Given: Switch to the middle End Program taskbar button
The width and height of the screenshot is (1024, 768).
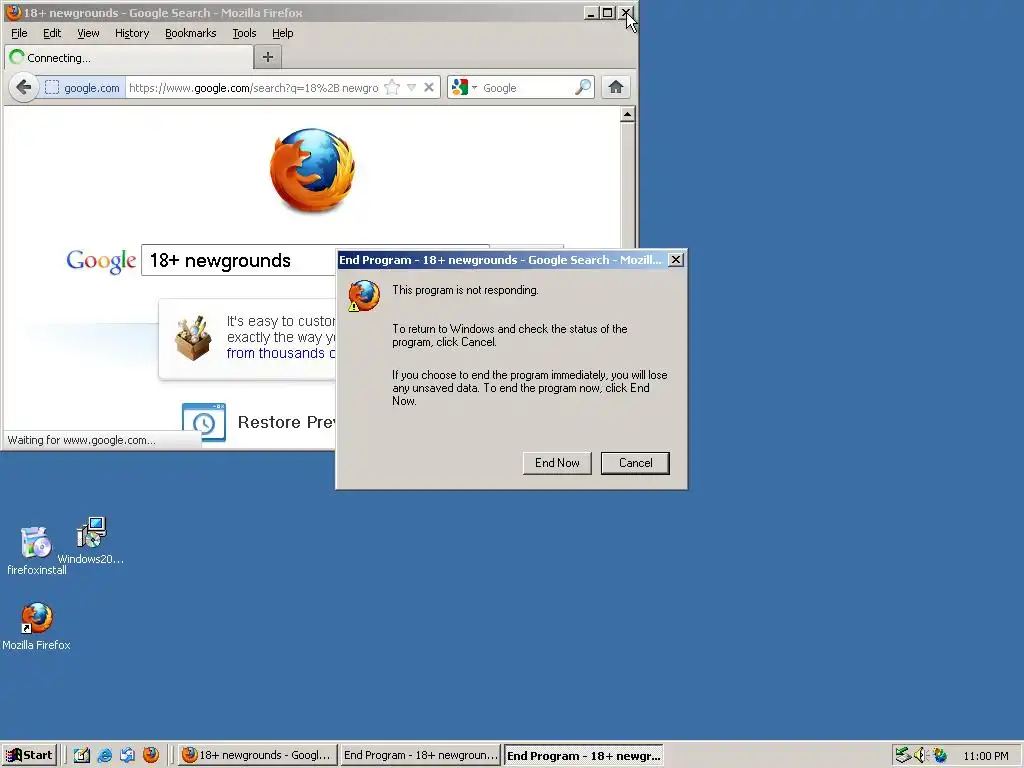Looking at the screenshot, I should [420, 755].
